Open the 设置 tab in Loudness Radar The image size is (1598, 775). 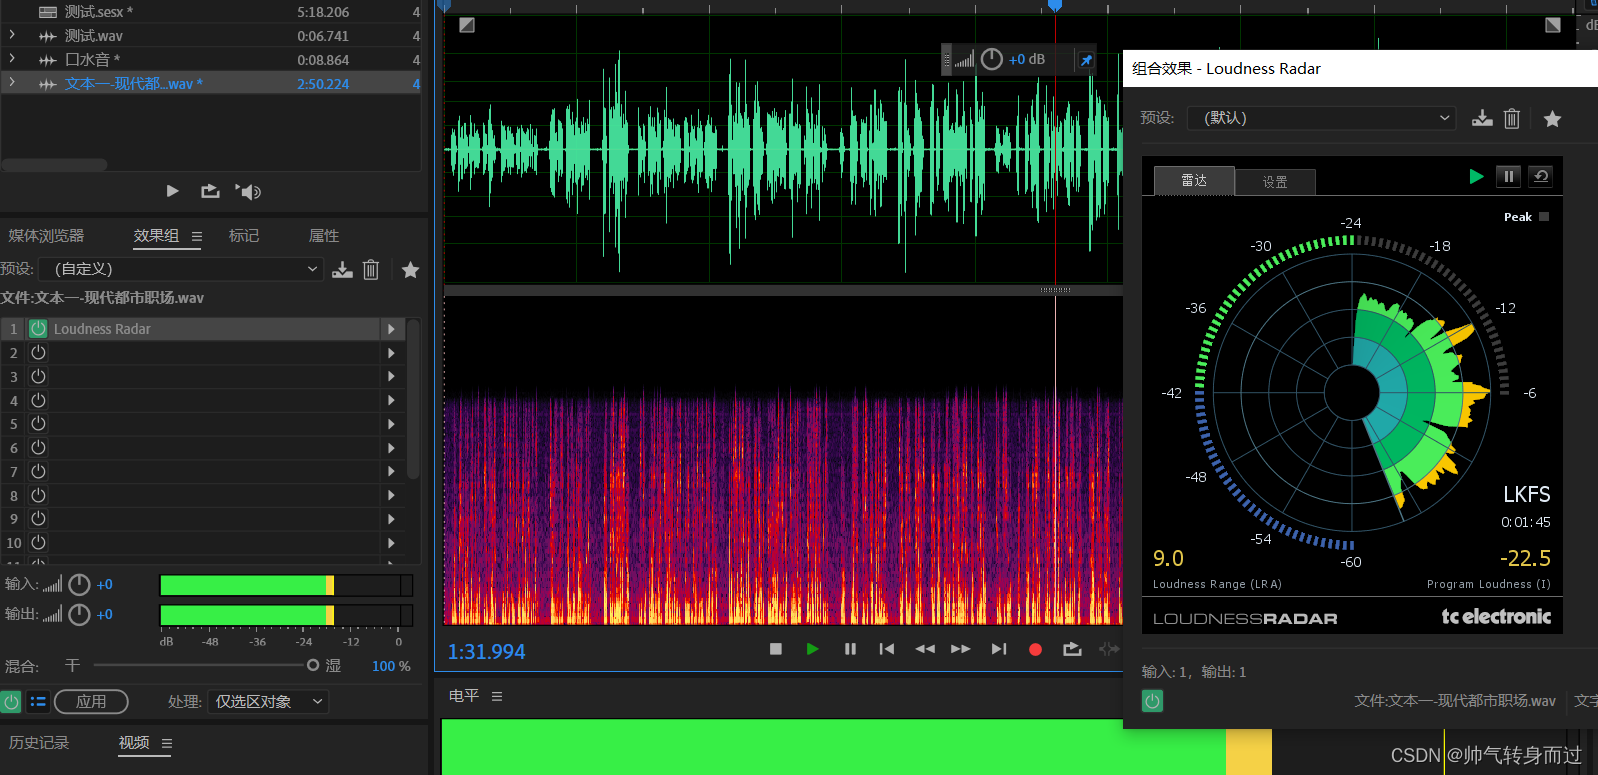tap(1275, 182)
